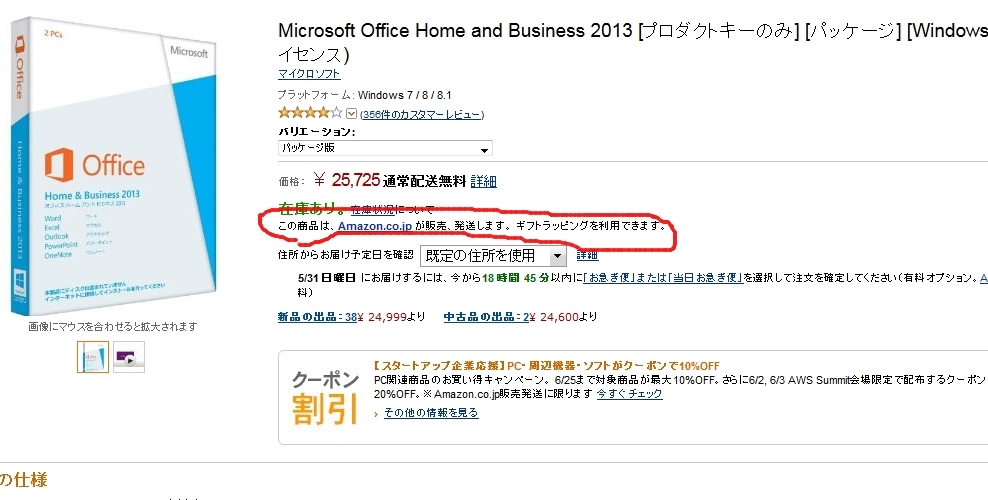Open the バリエーション パッケージ版 dropdown

click(385, 149)
